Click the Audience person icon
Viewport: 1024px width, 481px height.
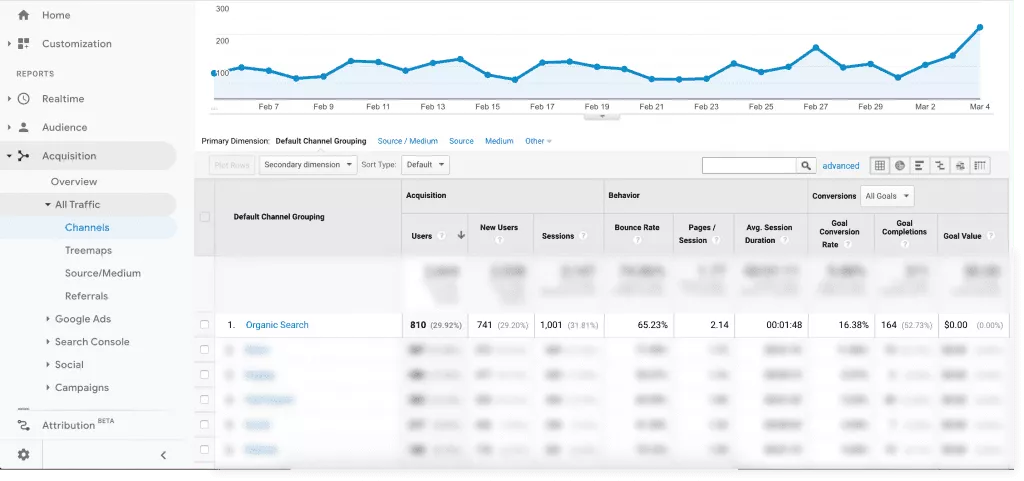(24, 127)
